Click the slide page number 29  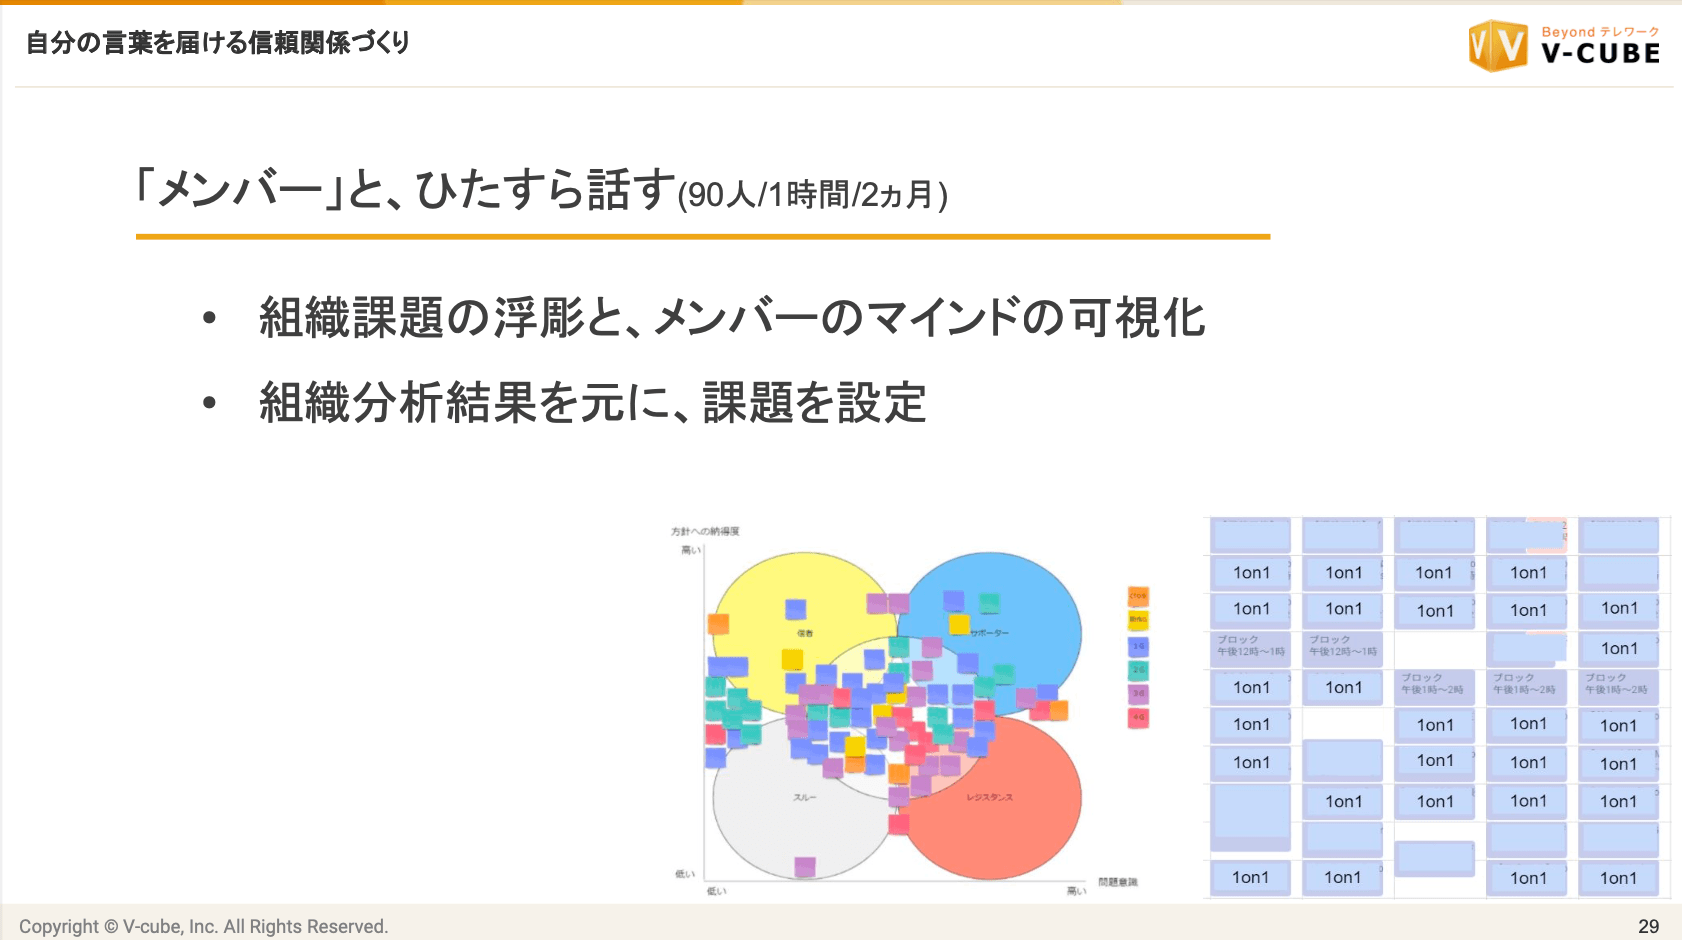[x=1648, y=926]
